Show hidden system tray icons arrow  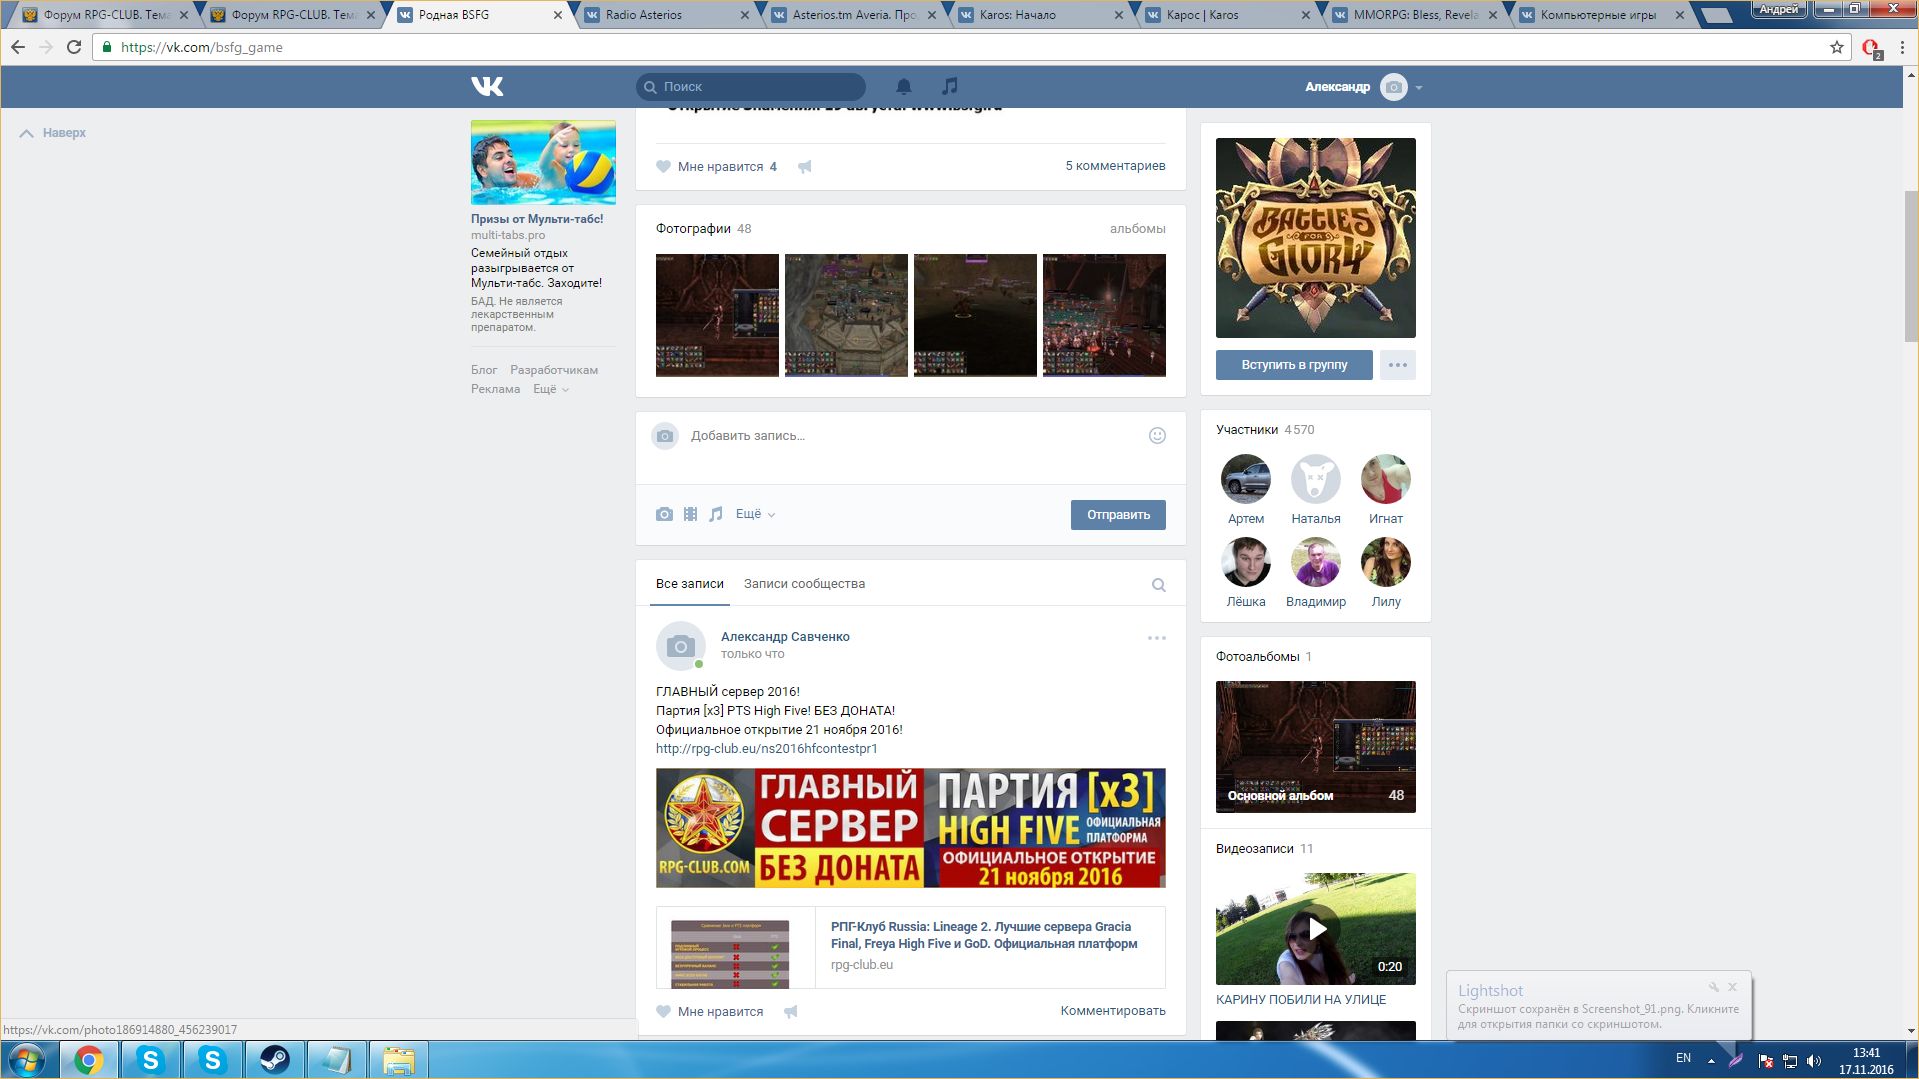(x=1711, y=1060)
